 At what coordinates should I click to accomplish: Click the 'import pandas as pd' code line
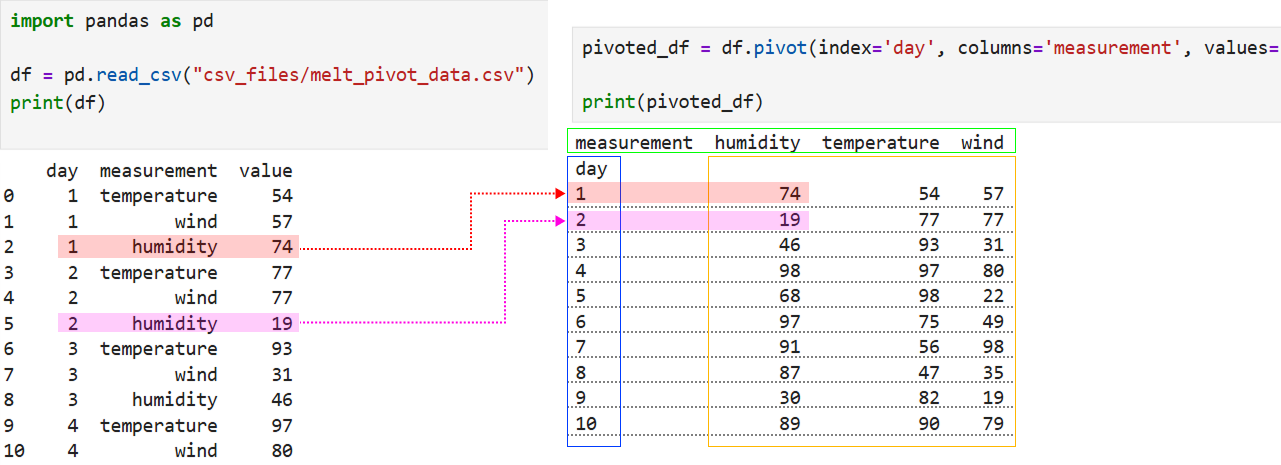[x=112, y=21]
